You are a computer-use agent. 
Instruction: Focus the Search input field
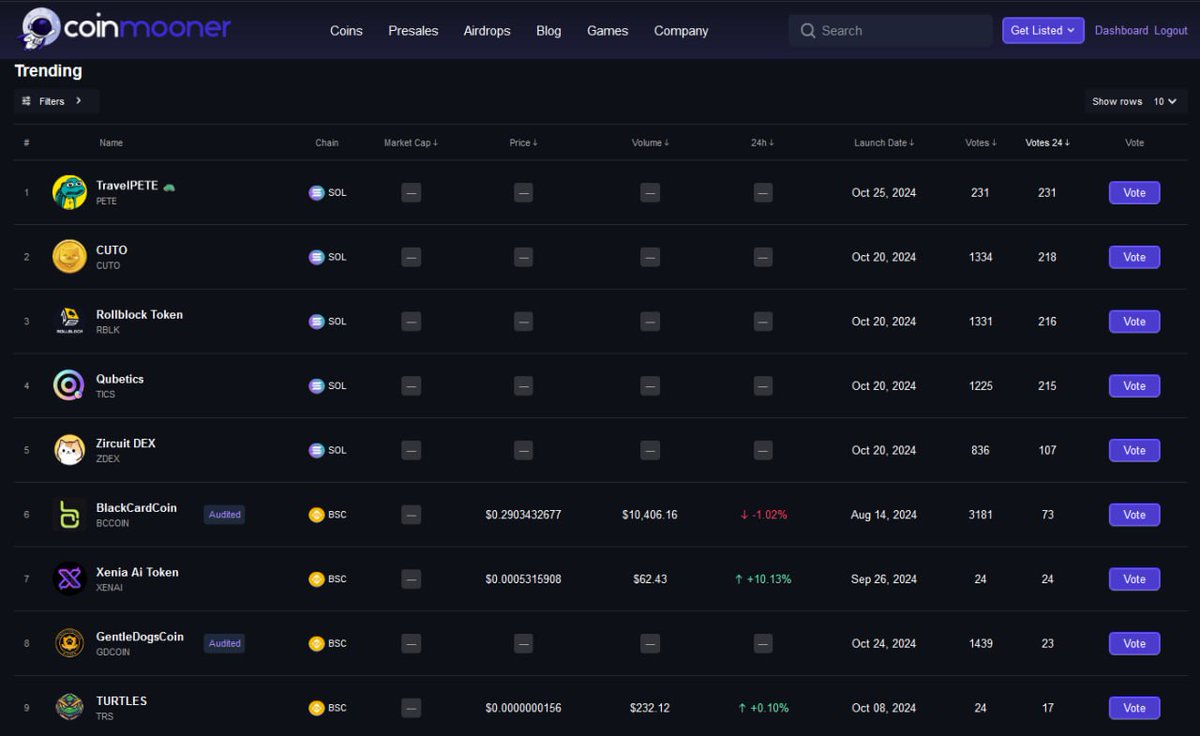[x=890, y=31]
